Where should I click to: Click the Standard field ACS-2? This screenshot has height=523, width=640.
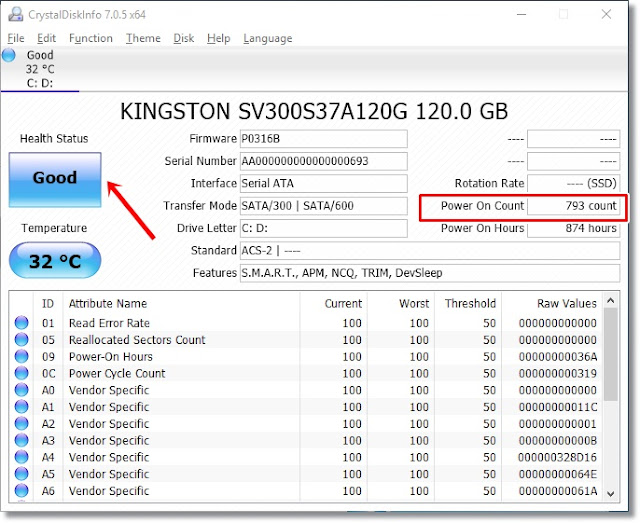pyautogui.click(x=430, y=251)
